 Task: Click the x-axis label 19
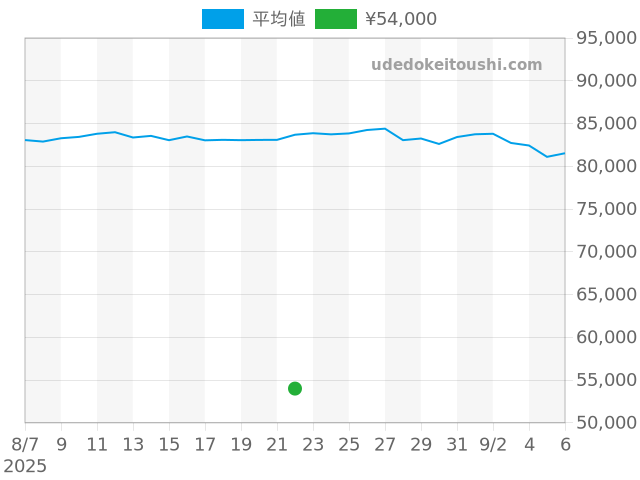pyautogui.click(x=241, y=444)
